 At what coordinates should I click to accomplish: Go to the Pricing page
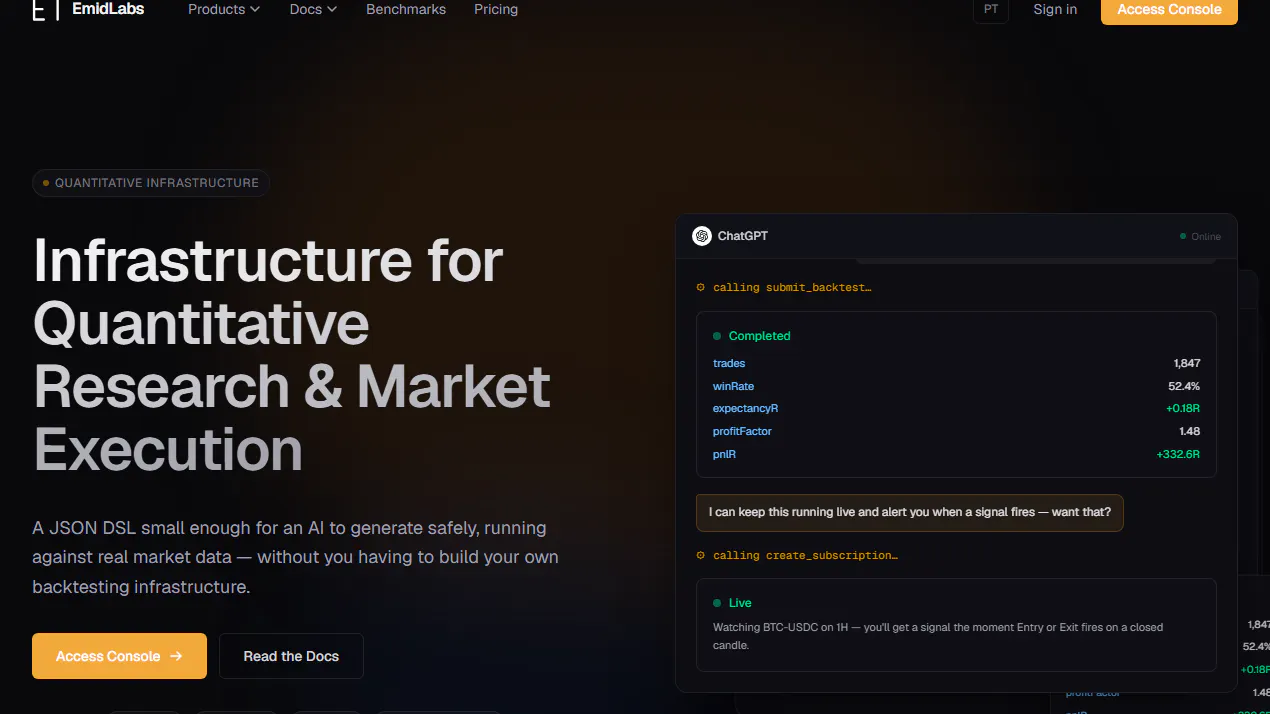point(496,9)
